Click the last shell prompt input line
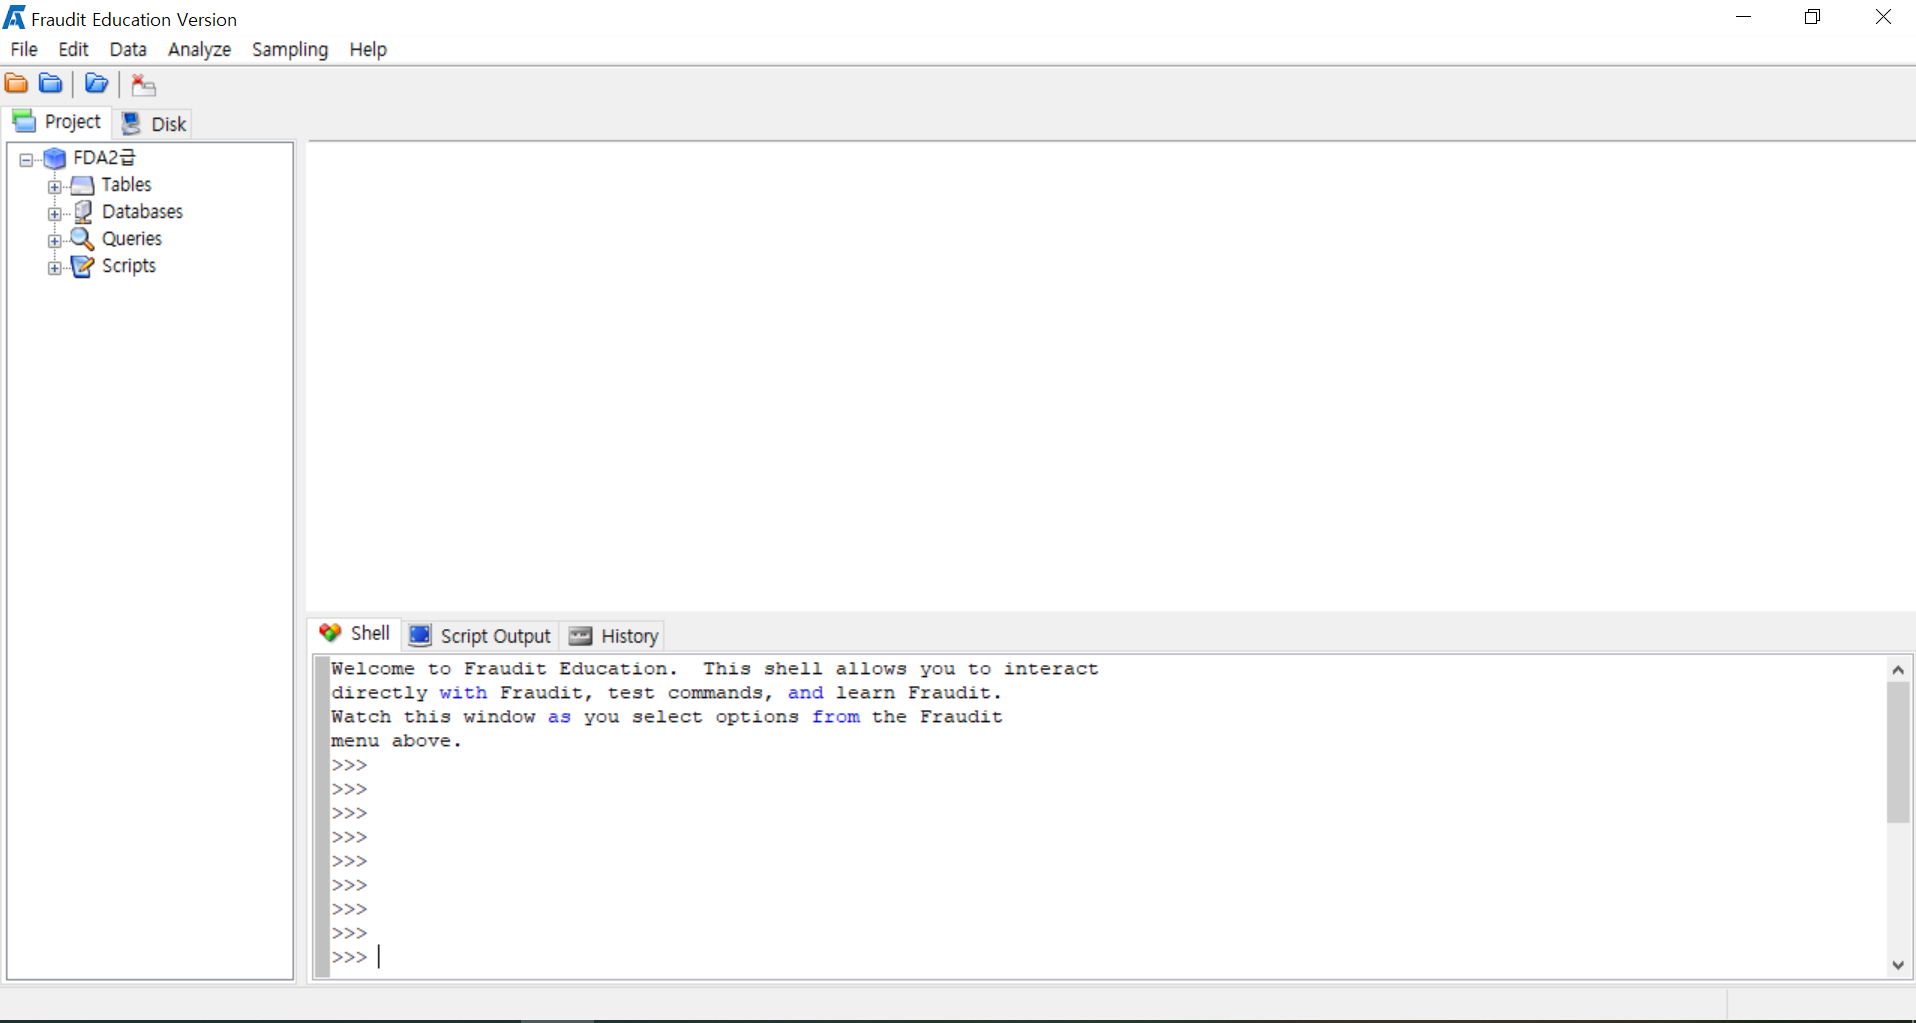This screenshot has width=1916, height=1023. tap(1108, 957)
